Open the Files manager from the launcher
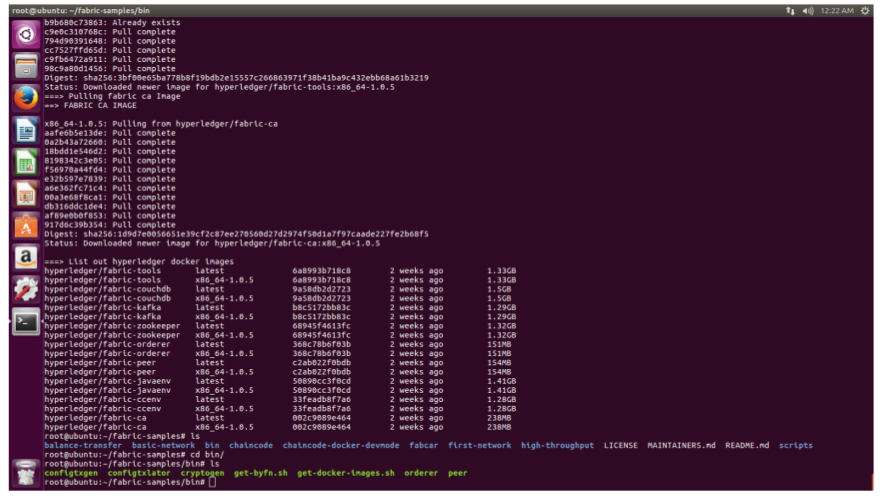Image resolution: width=884 pixels, height=502 pixels. [26, 67]
